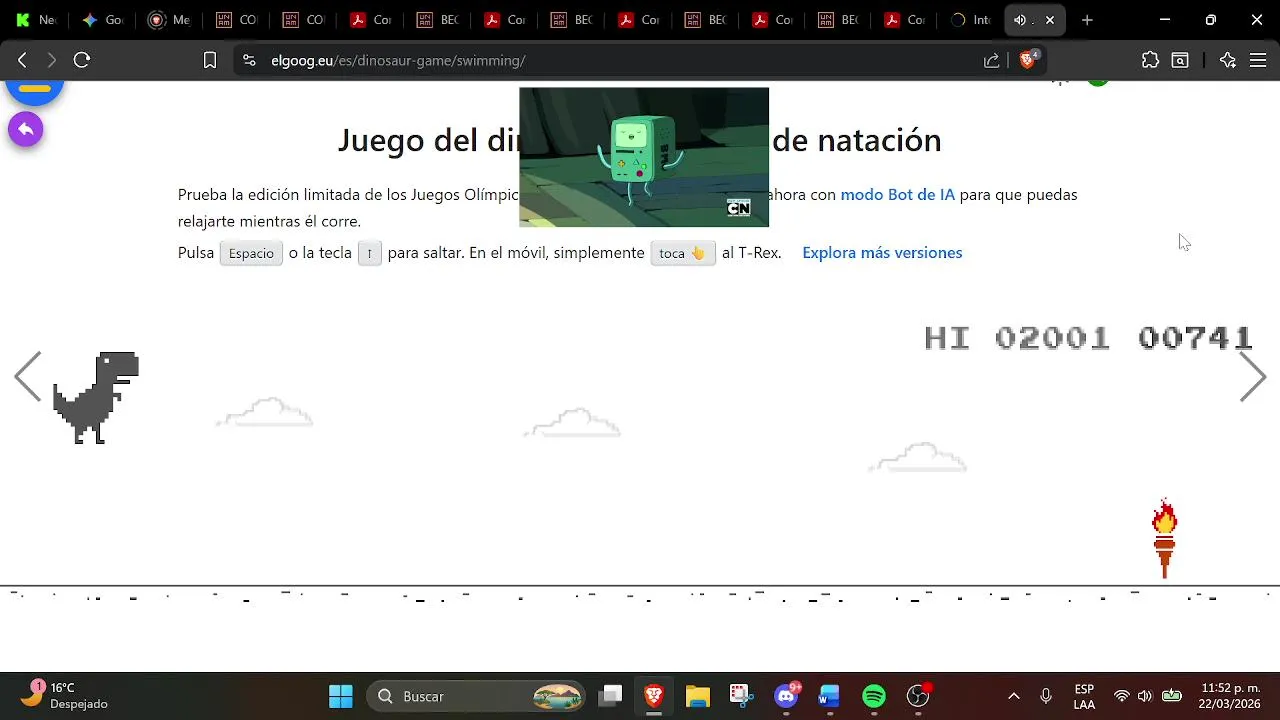Open Brave browser from the taskbar
This screenshot has width=1280, height=720.
(x=654, y=696)
